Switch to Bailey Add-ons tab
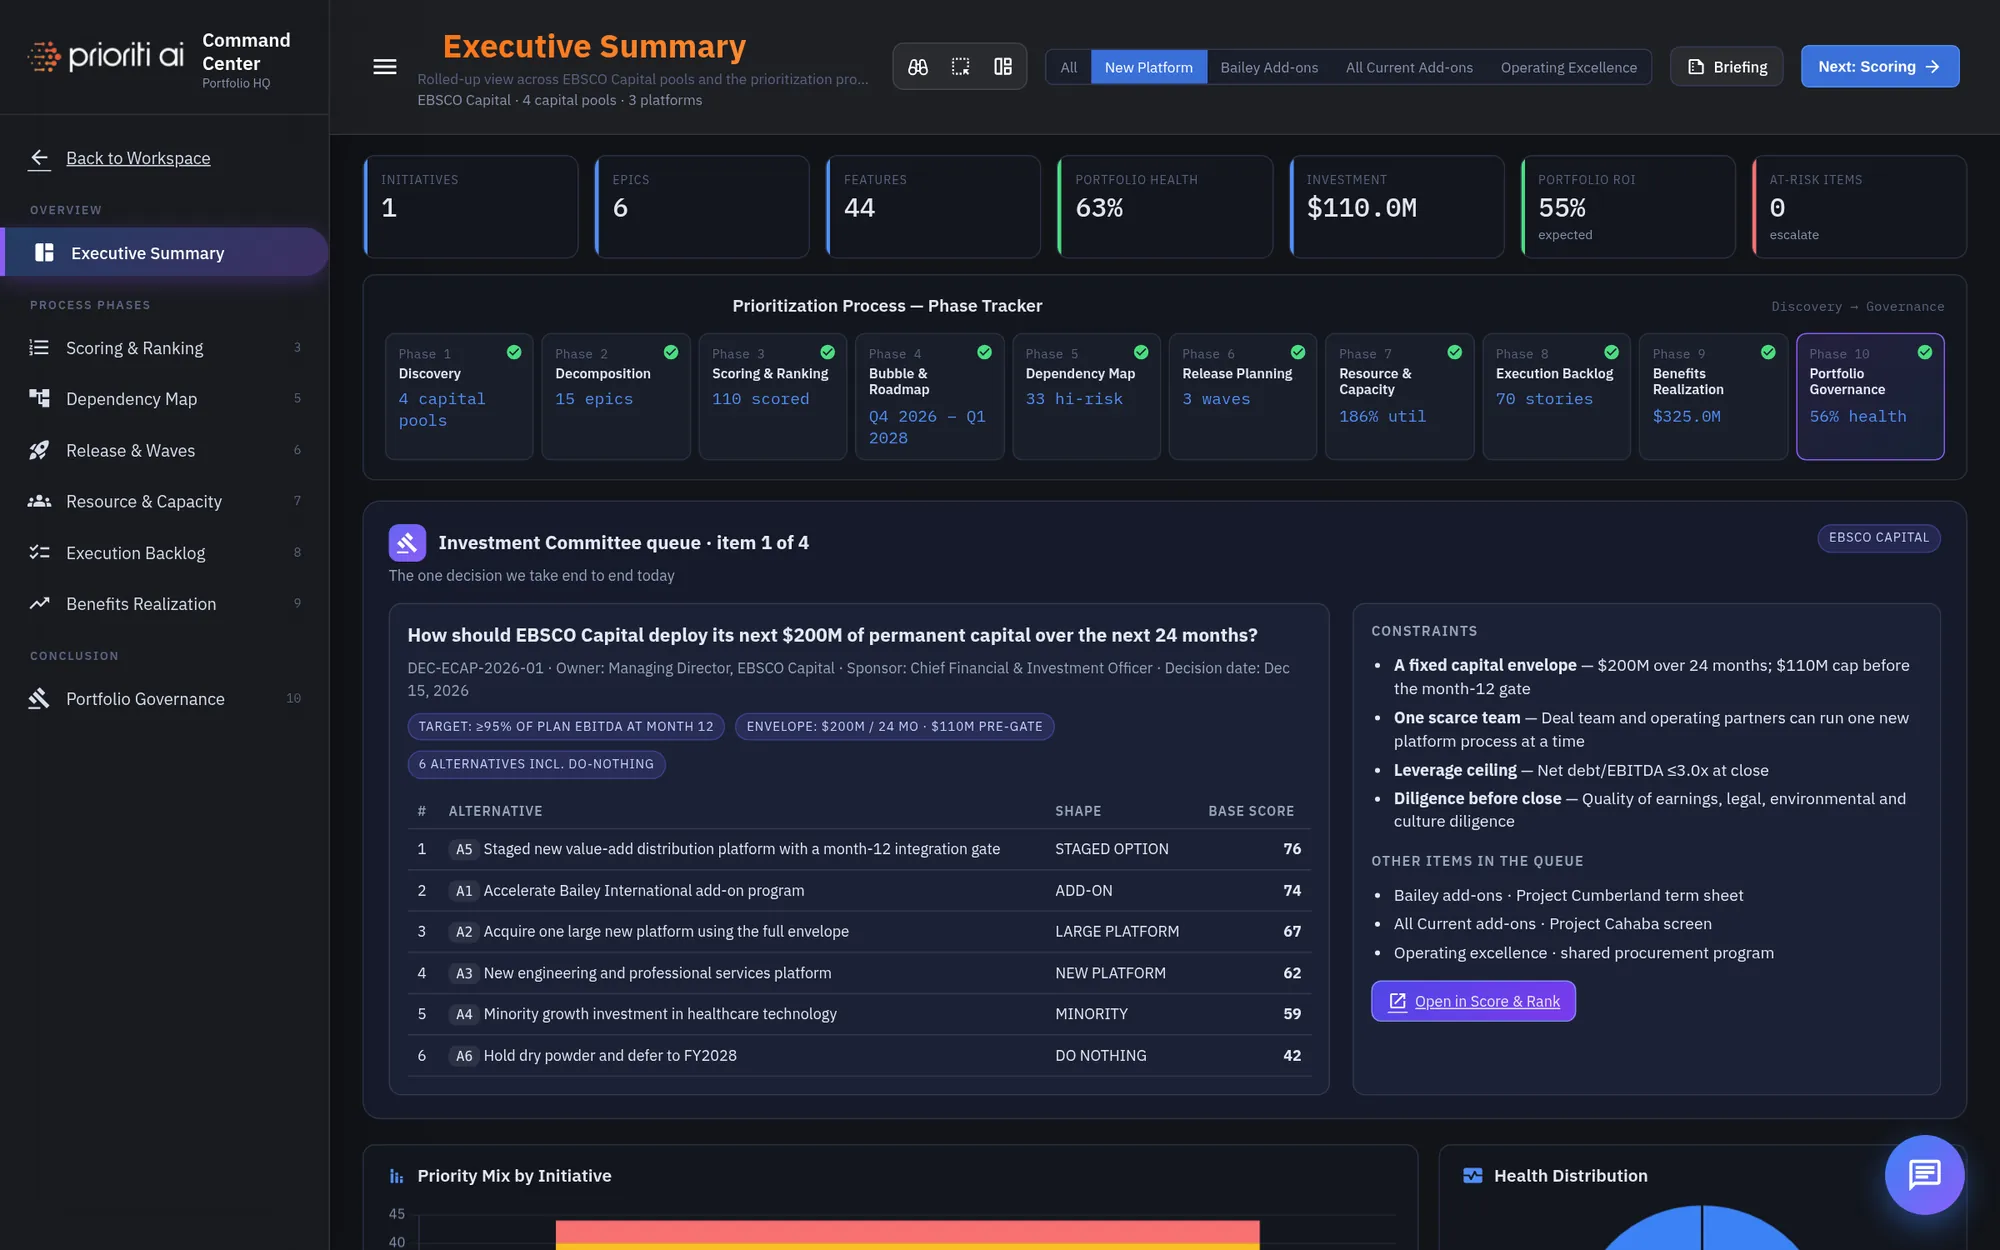The height and width of the screenshot is (1250, 2000). [1269, 67]
